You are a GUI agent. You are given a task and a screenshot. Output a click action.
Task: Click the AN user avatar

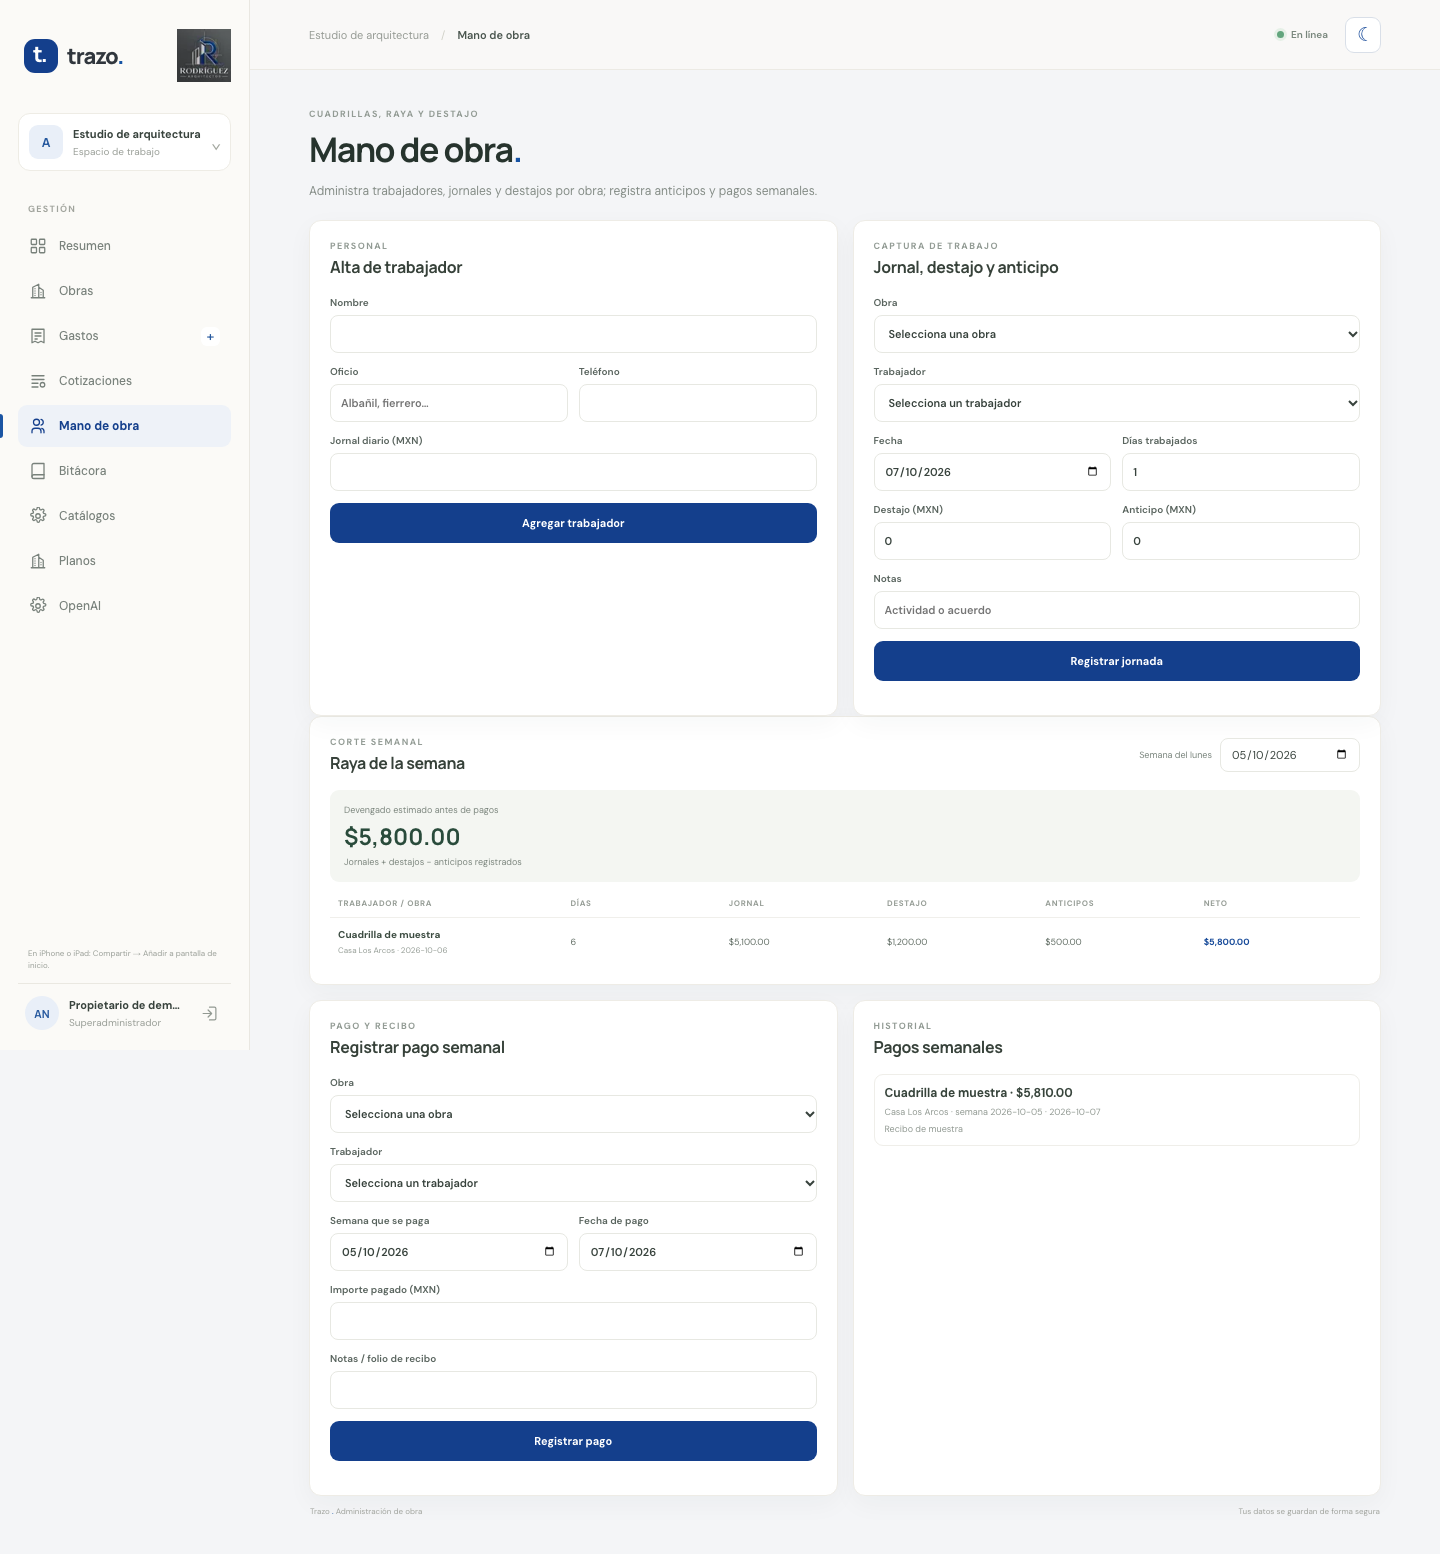[42, 1014]
